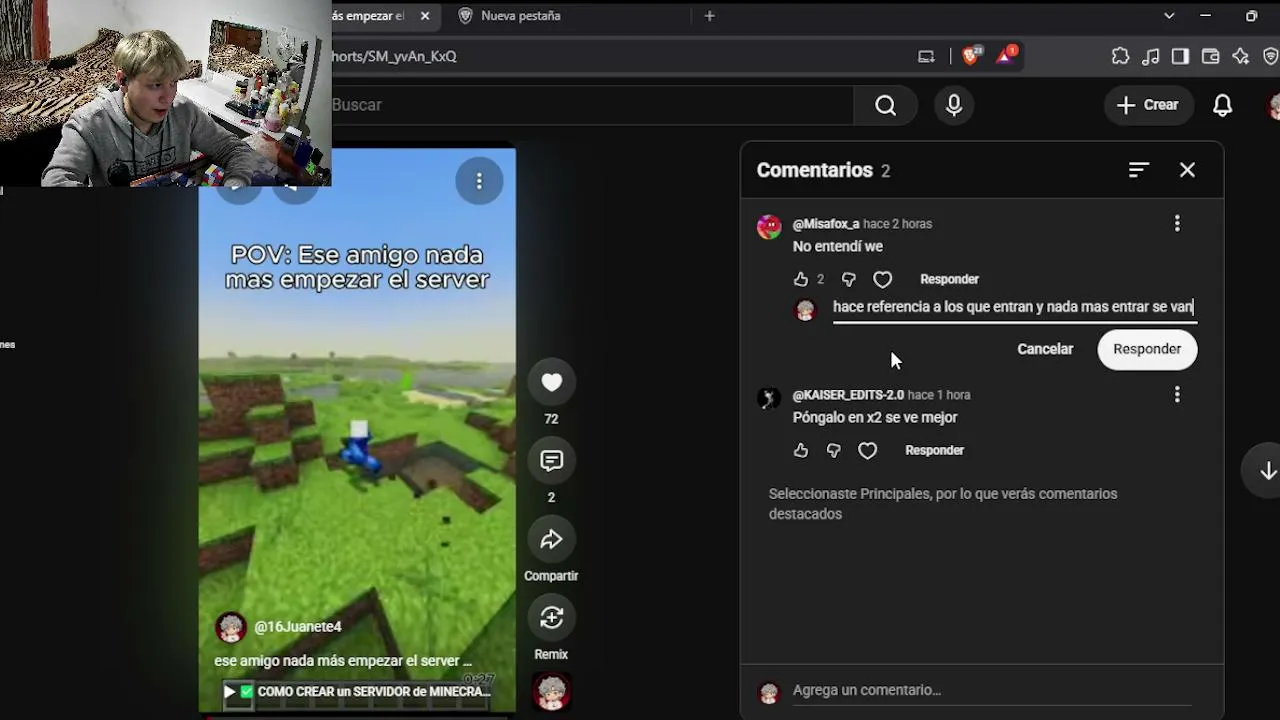Open the Leo AI sparkle icon
Viewport: 1280px width, 720px height.
click(x=1240, y=56)
